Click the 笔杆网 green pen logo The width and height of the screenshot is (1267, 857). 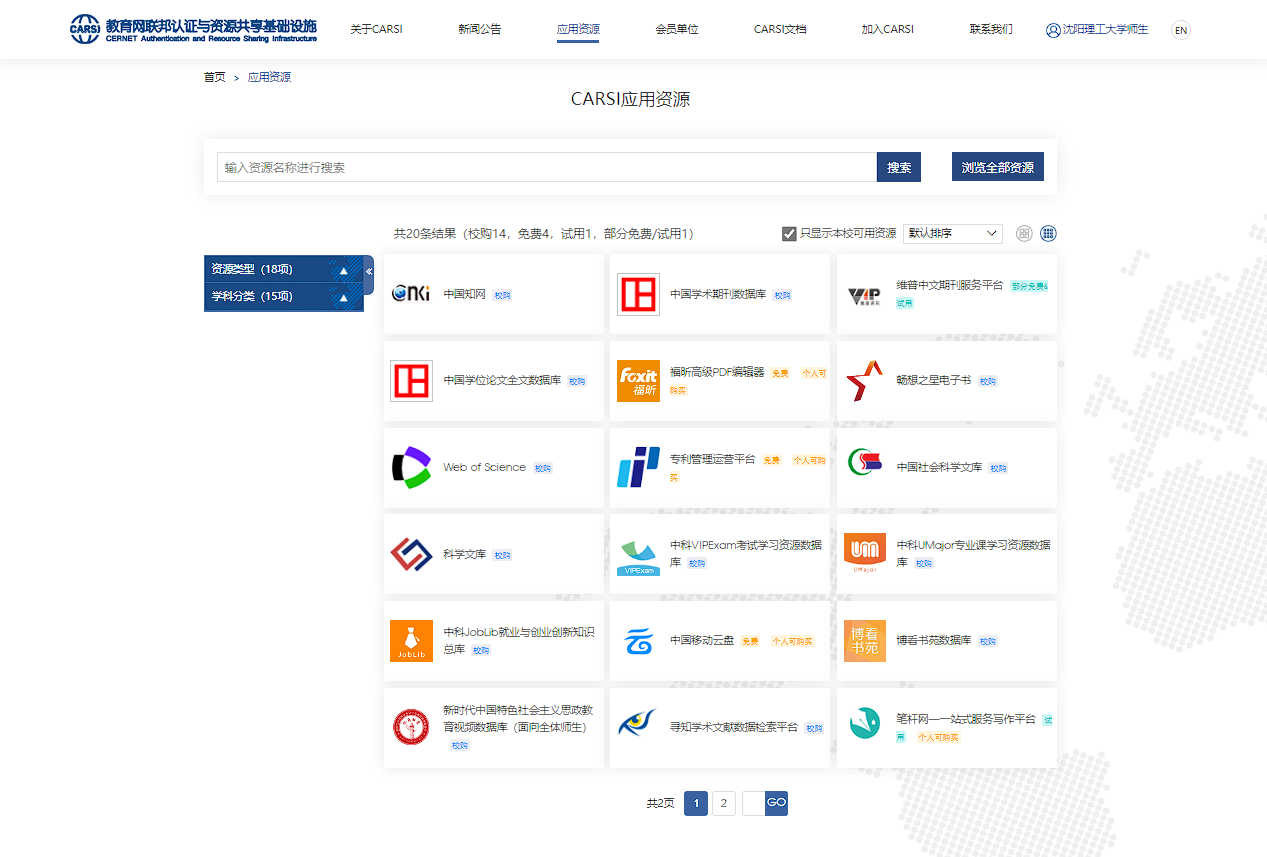point(864,723)
